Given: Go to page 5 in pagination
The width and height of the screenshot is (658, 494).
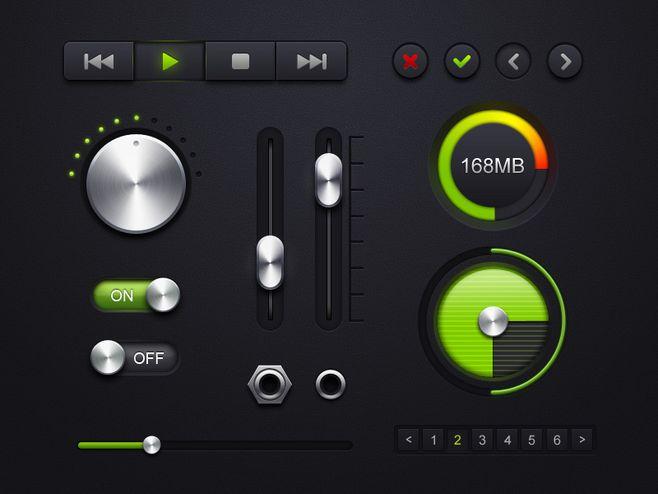Looking at the screenshot, I should pyautogui.click(x=532, y=440).
